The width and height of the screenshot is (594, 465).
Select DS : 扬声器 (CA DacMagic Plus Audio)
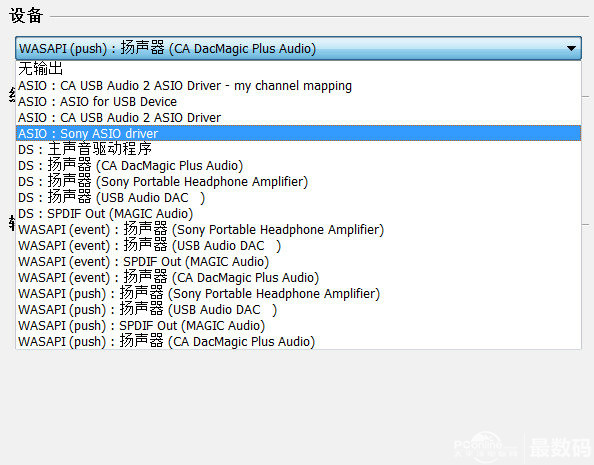(x=299, y=166)
